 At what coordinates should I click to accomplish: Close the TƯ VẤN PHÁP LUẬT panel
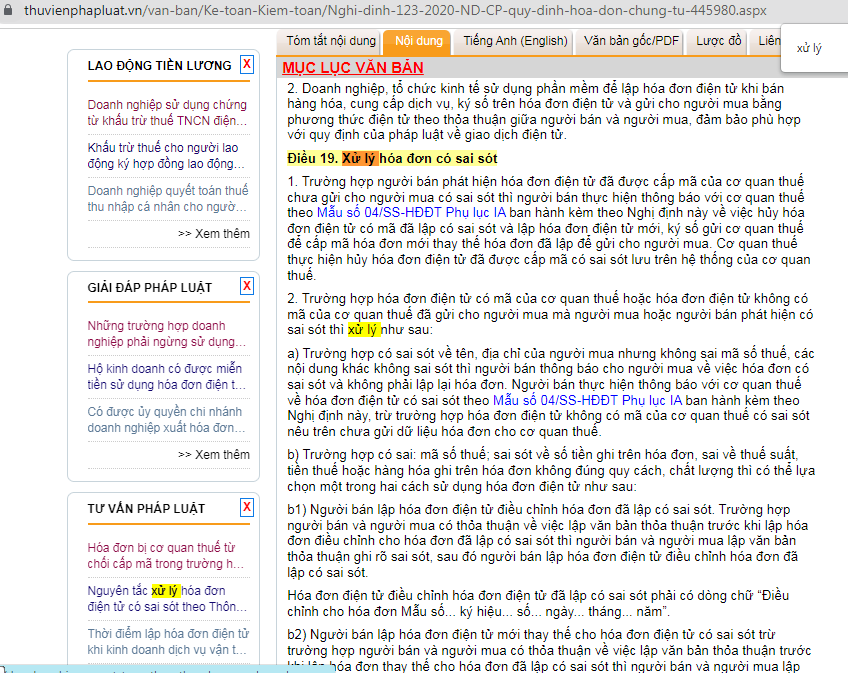coord(247,508)
